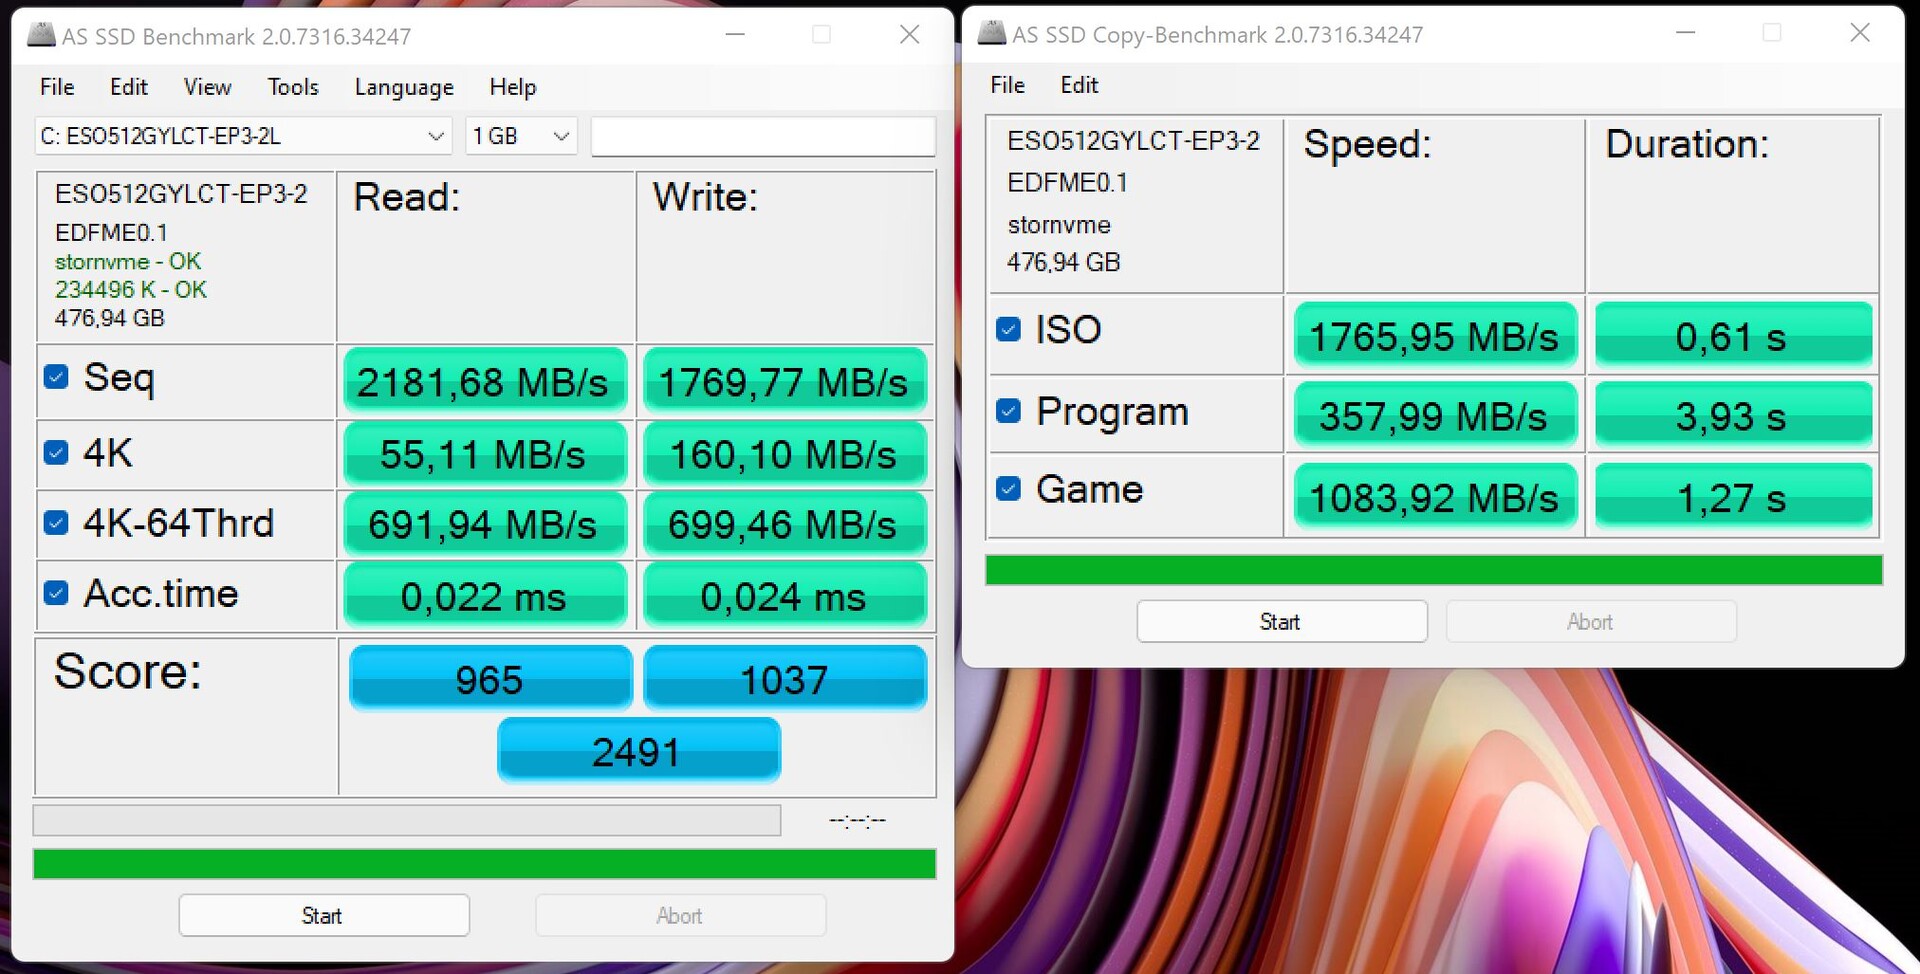The height and width of the screenshot is (974, 1920).
Task: Open the Language menu
Action: [x=404, y=87]
